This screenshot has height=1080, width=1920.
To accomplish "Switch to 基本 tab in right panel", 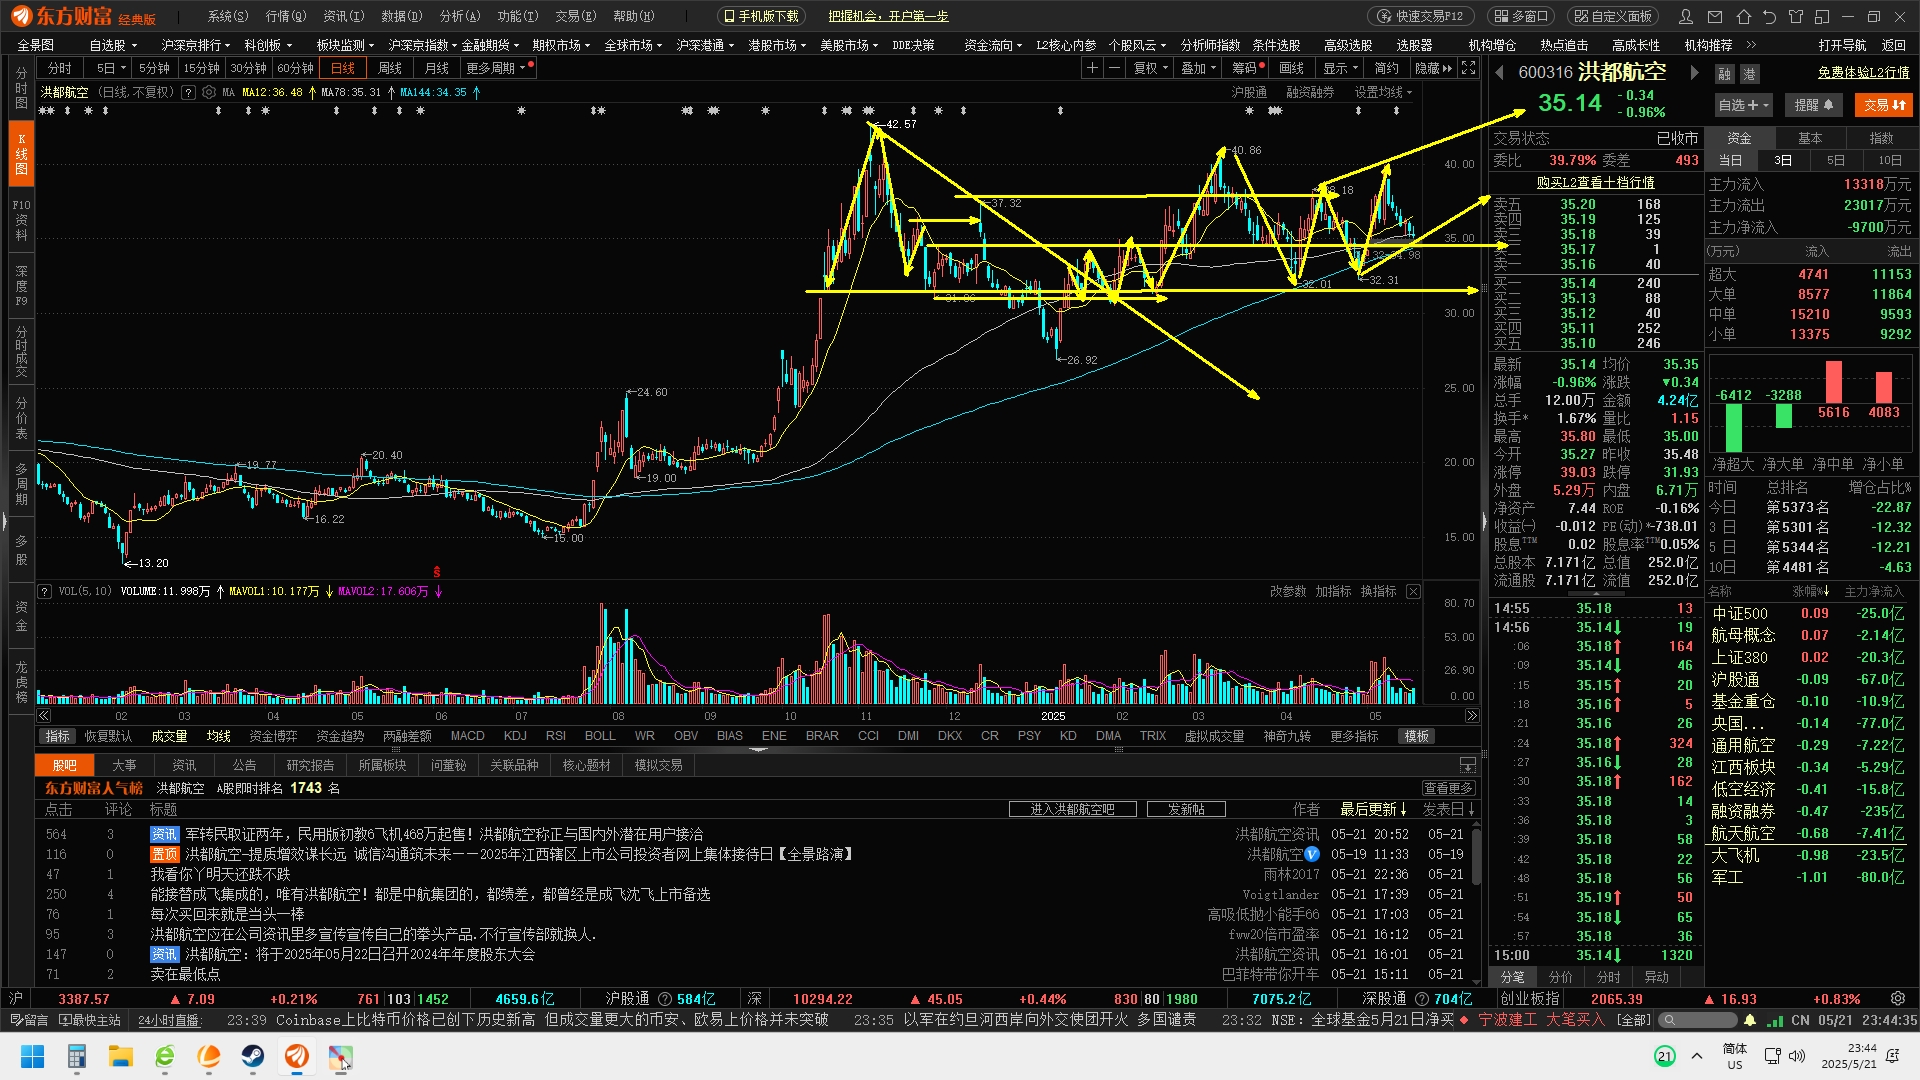I will click(1810, 138).
